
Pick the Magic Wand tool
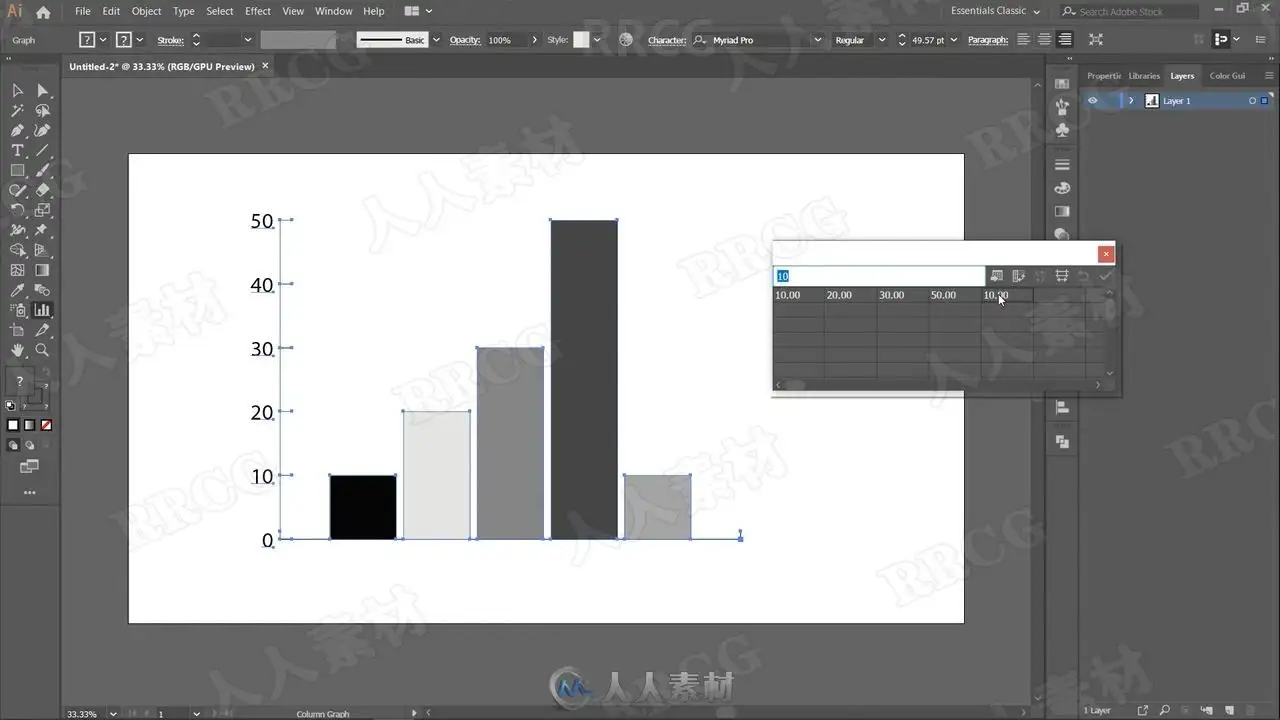pos(17,110)
